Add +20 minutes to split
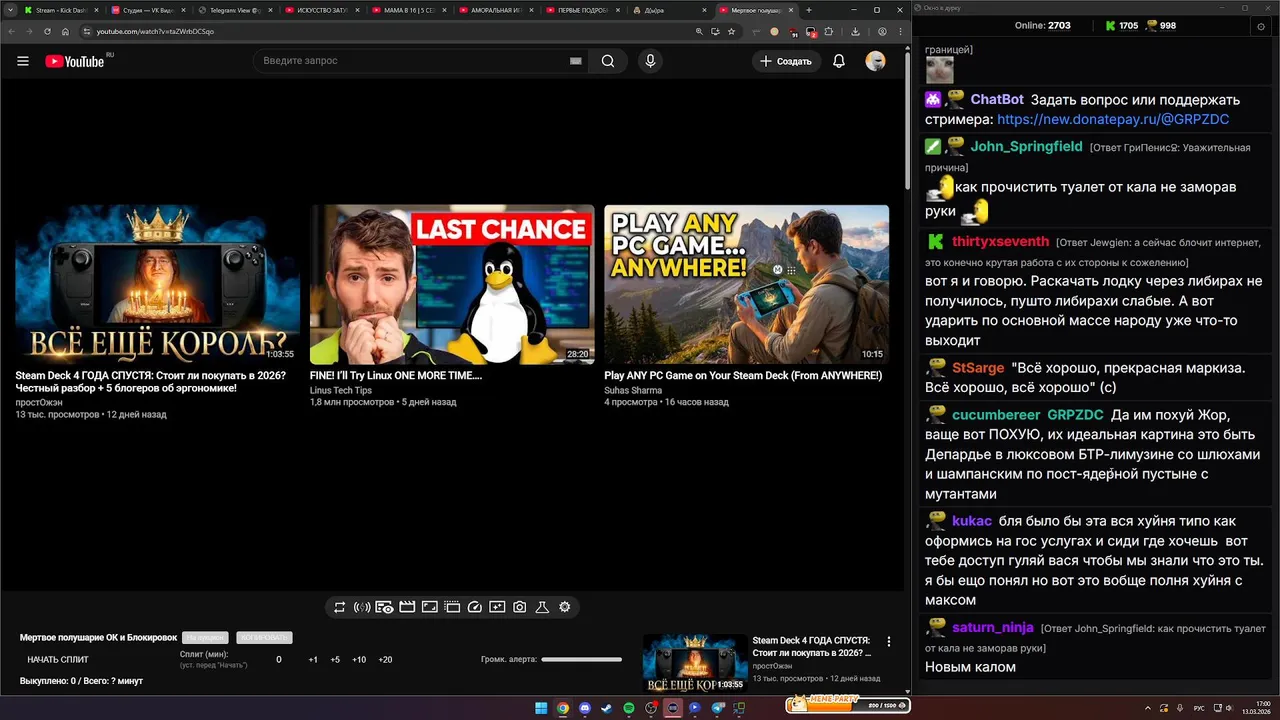This screenshot has height=720, width=1280. point(385,660)
